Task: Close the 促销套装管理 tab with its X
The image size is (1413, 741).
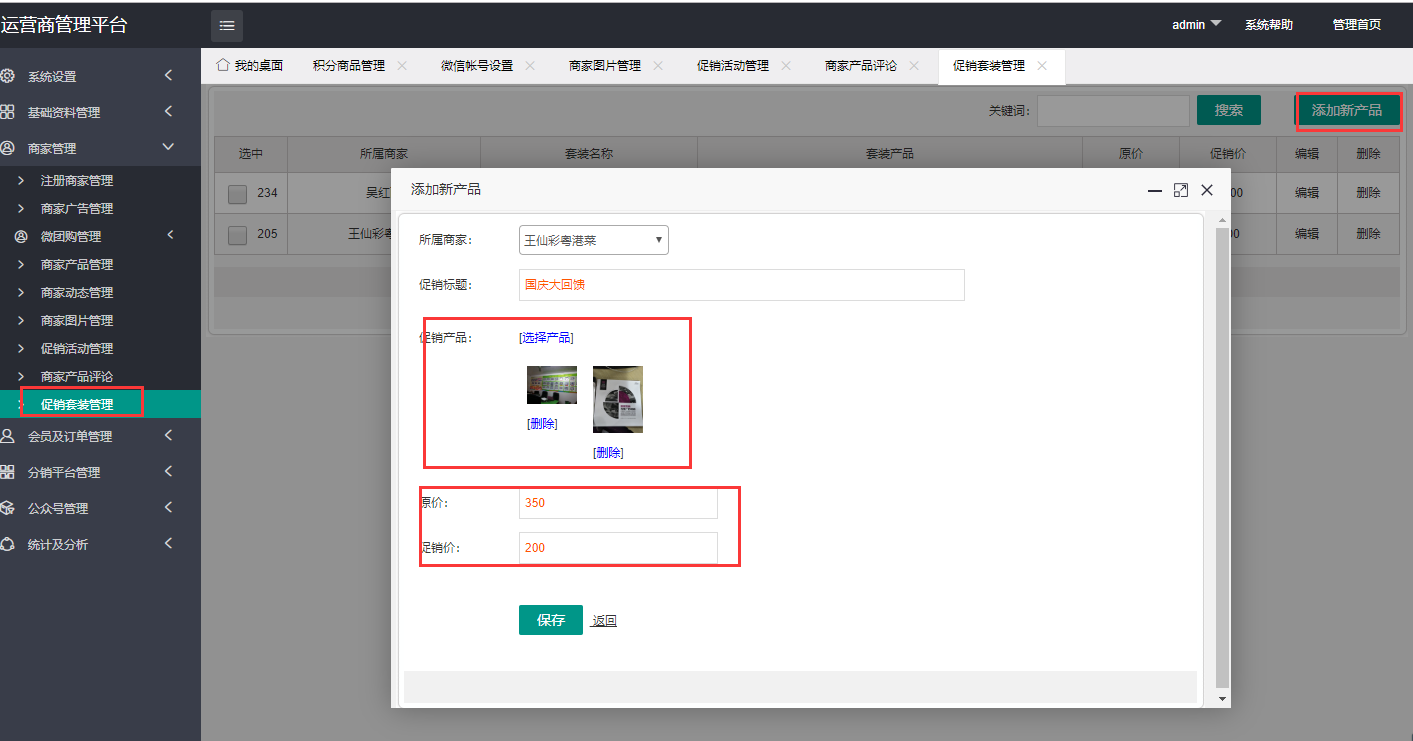Action: (x=1042, y=66)
